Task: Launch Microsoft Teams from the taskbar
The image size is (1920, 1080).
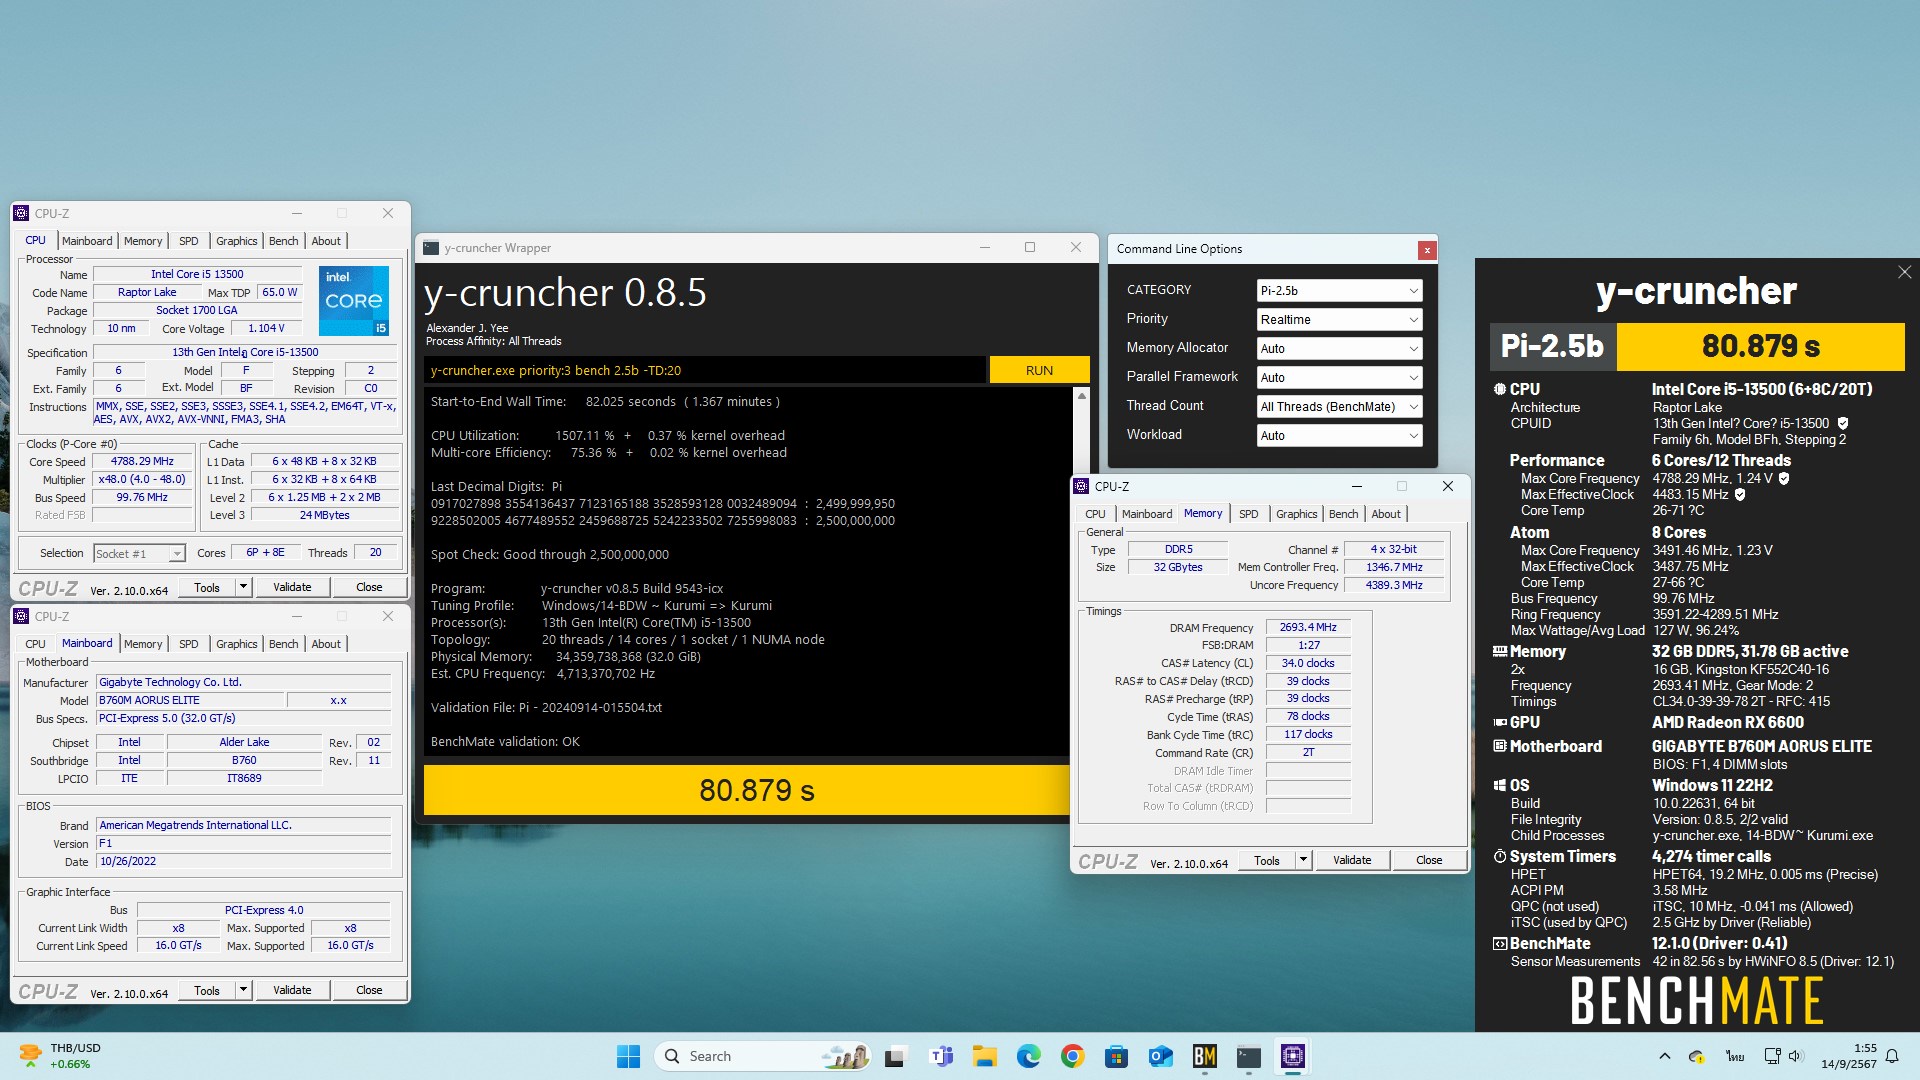Action: point(940,1056)
